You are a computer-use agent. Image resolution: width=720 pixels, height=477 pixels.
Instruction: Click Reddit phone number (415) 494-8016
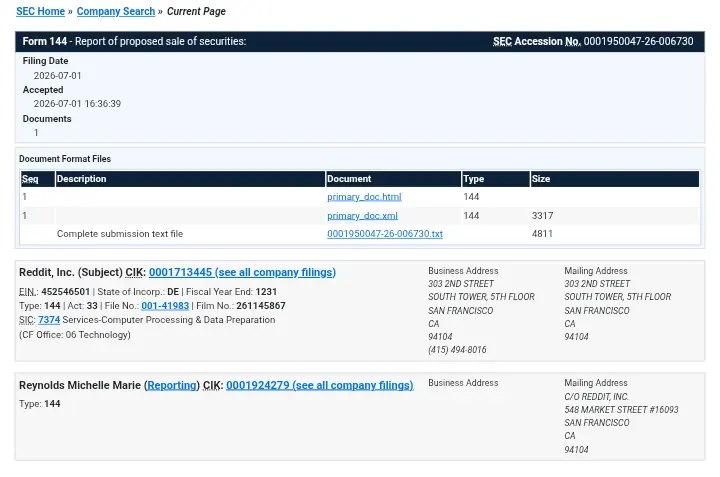tap(457, 350)
